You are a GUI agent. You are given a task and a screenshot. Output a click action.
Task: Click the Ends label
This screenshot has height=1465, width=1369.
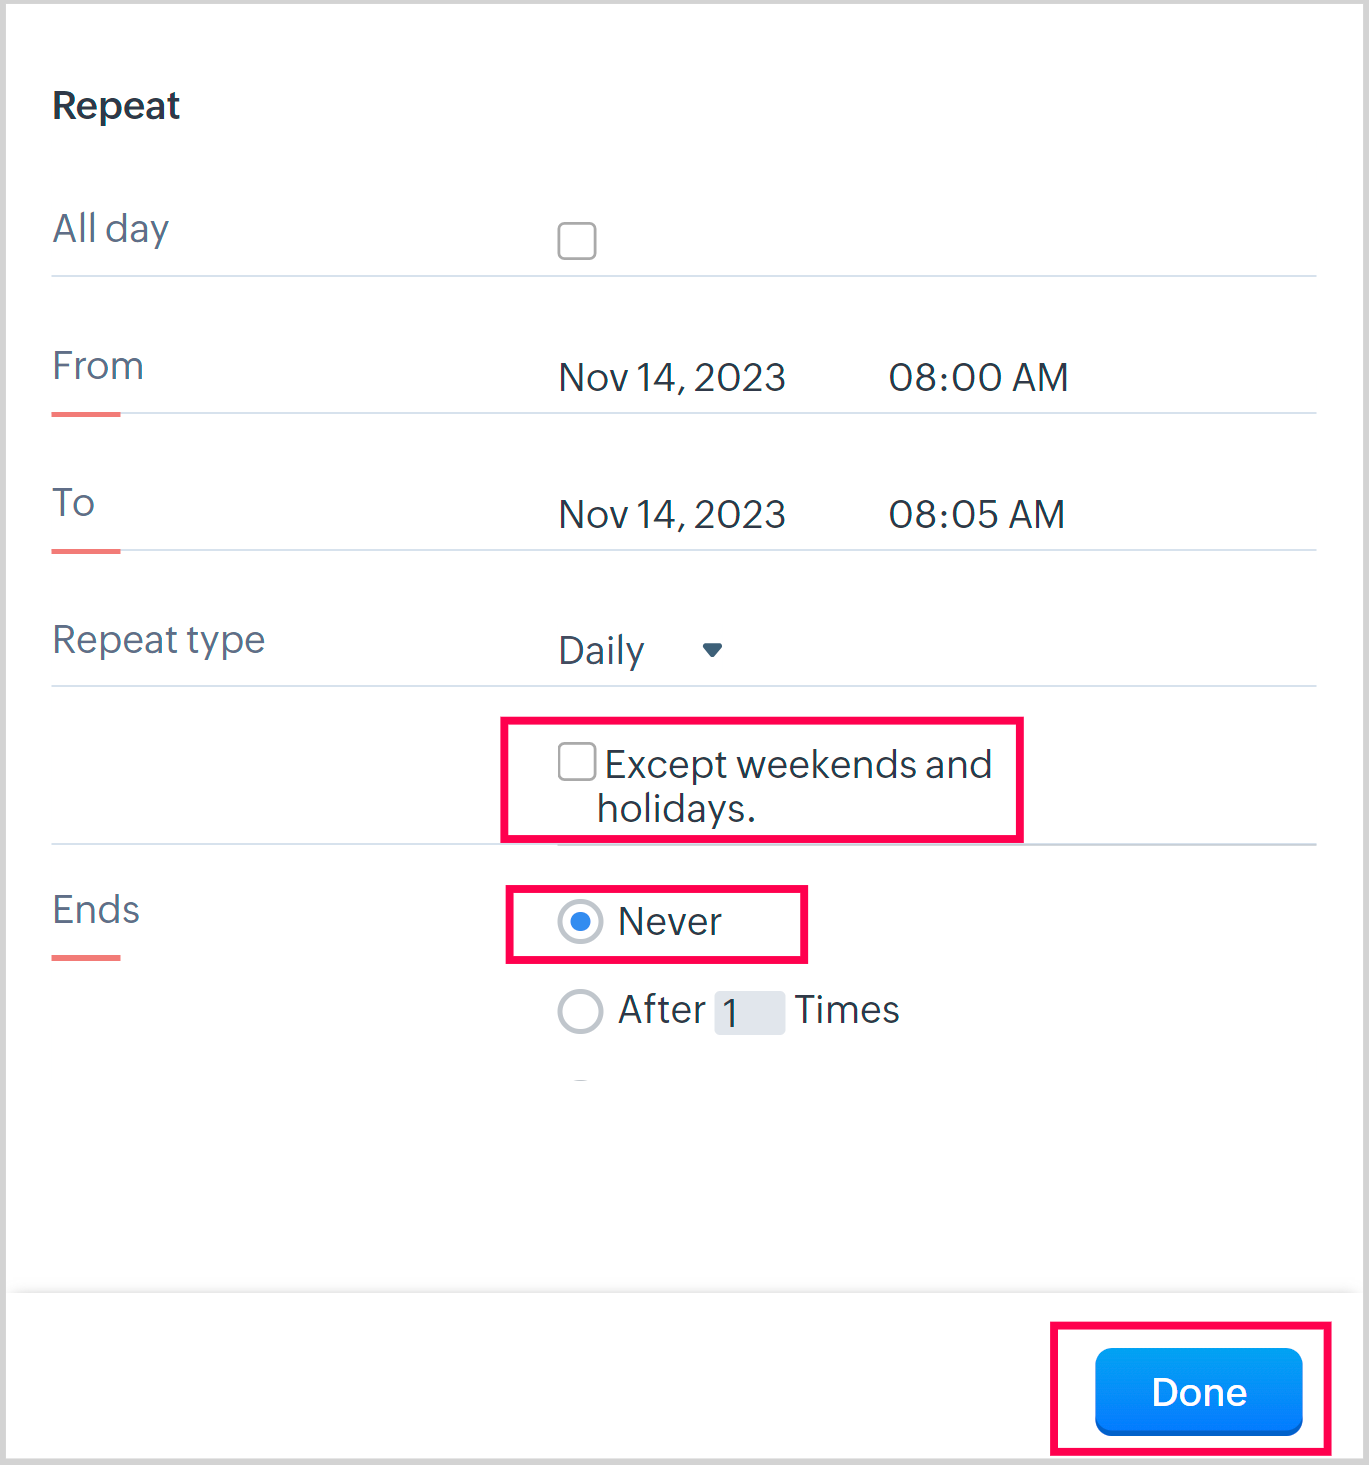pos(96,910)
